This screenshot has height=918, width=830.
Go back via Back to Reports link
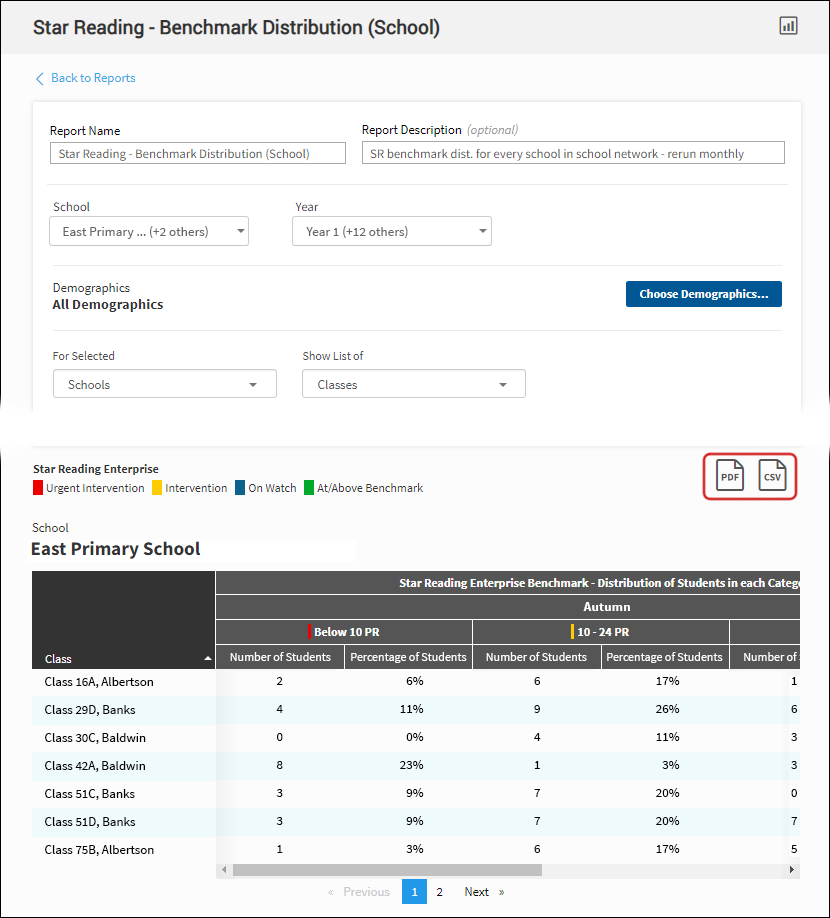[x=93, y=78]
